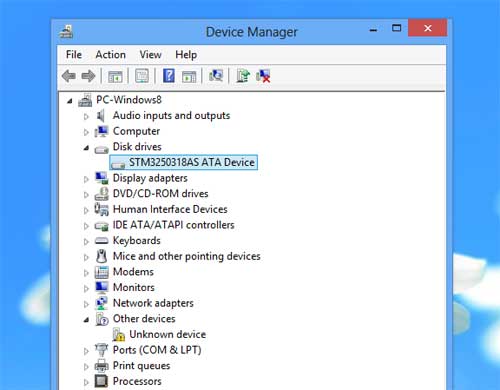Click the Modems category icon
The width and height of the screenshot is (500, 390).
coord(101,272)
